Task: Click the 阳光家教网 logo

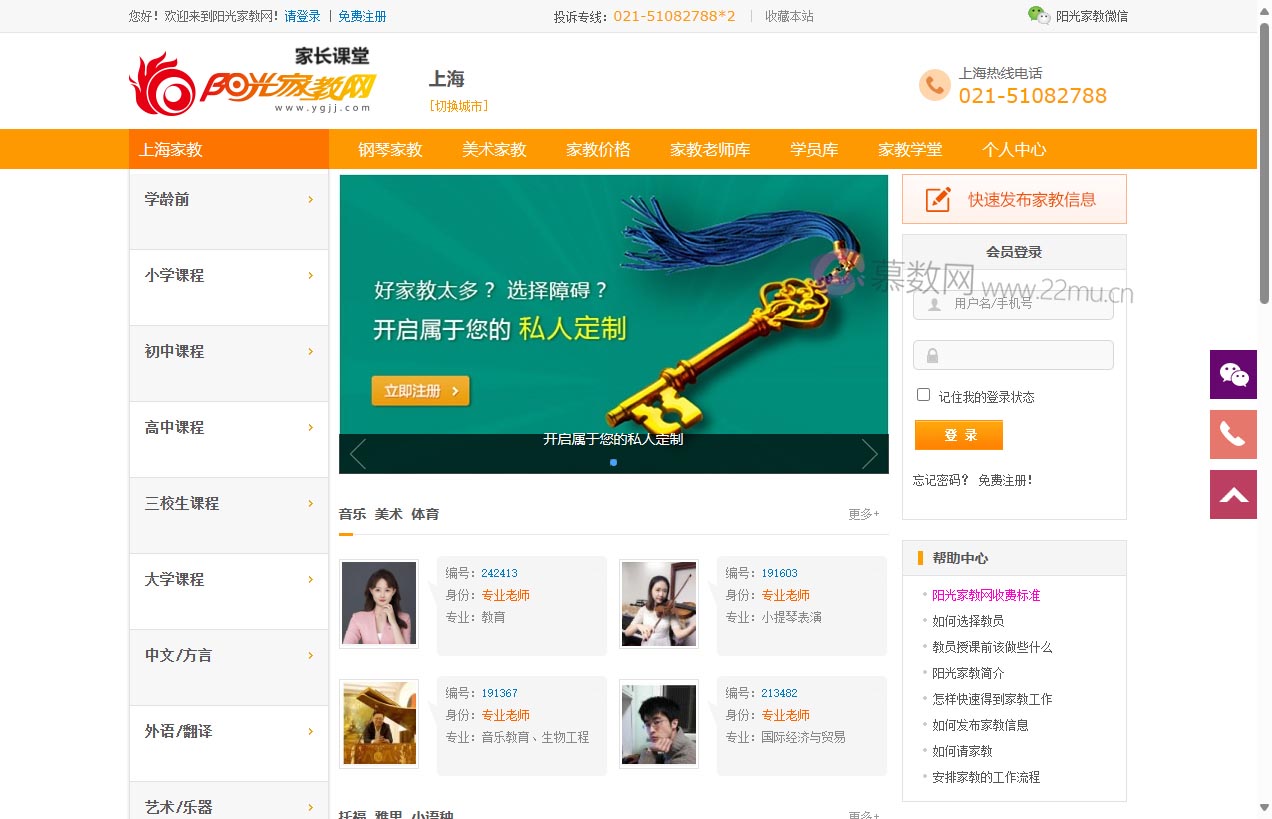Action: (x=250, y=80)
